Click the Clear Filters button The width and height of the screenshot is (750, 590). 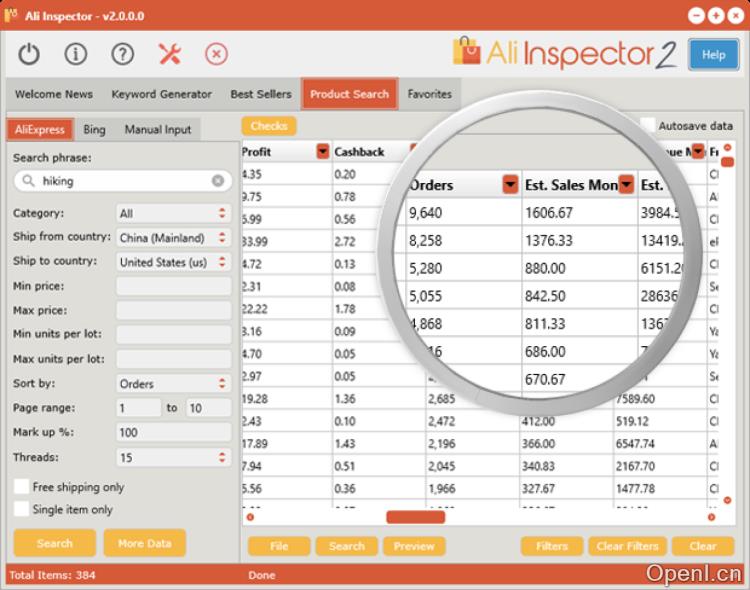[x=628, y=546]
